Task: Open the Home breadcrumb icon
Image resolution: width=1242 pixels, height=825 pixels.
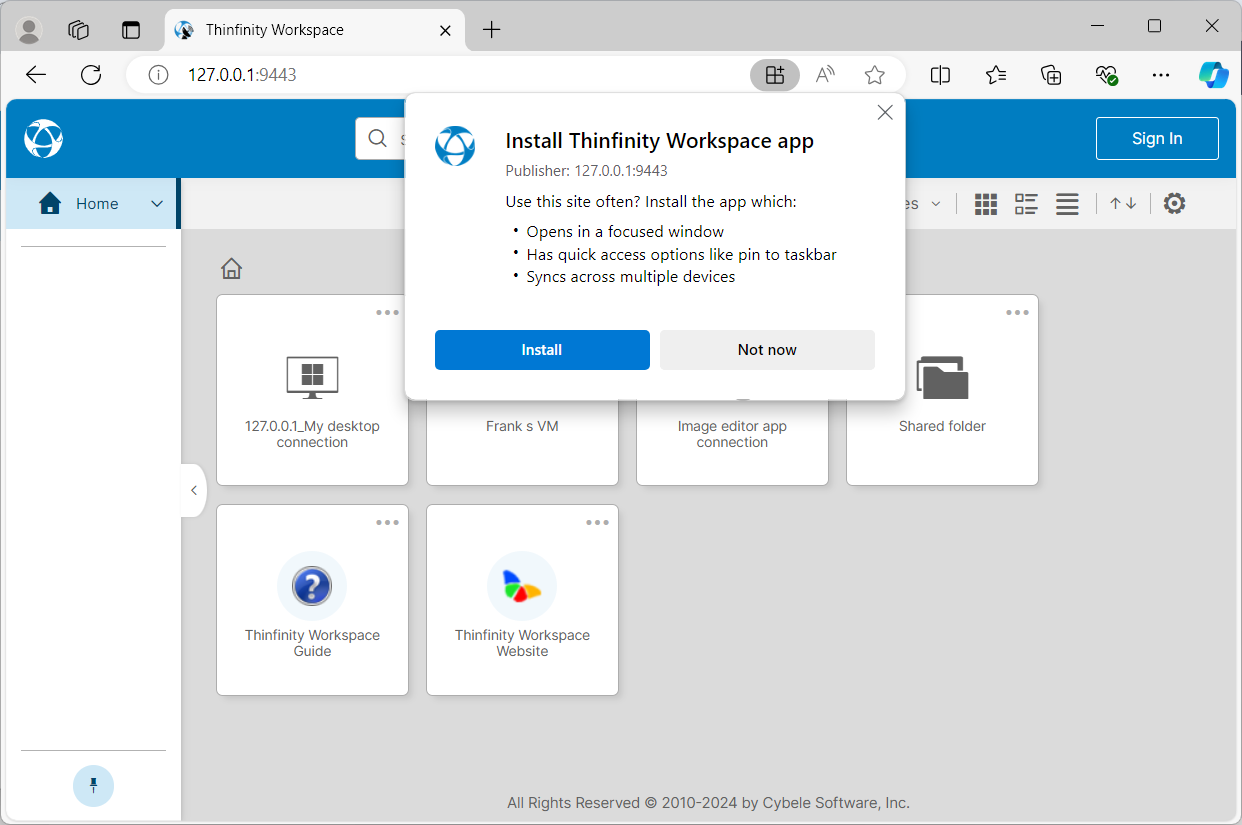Action: tap(232, 268)
